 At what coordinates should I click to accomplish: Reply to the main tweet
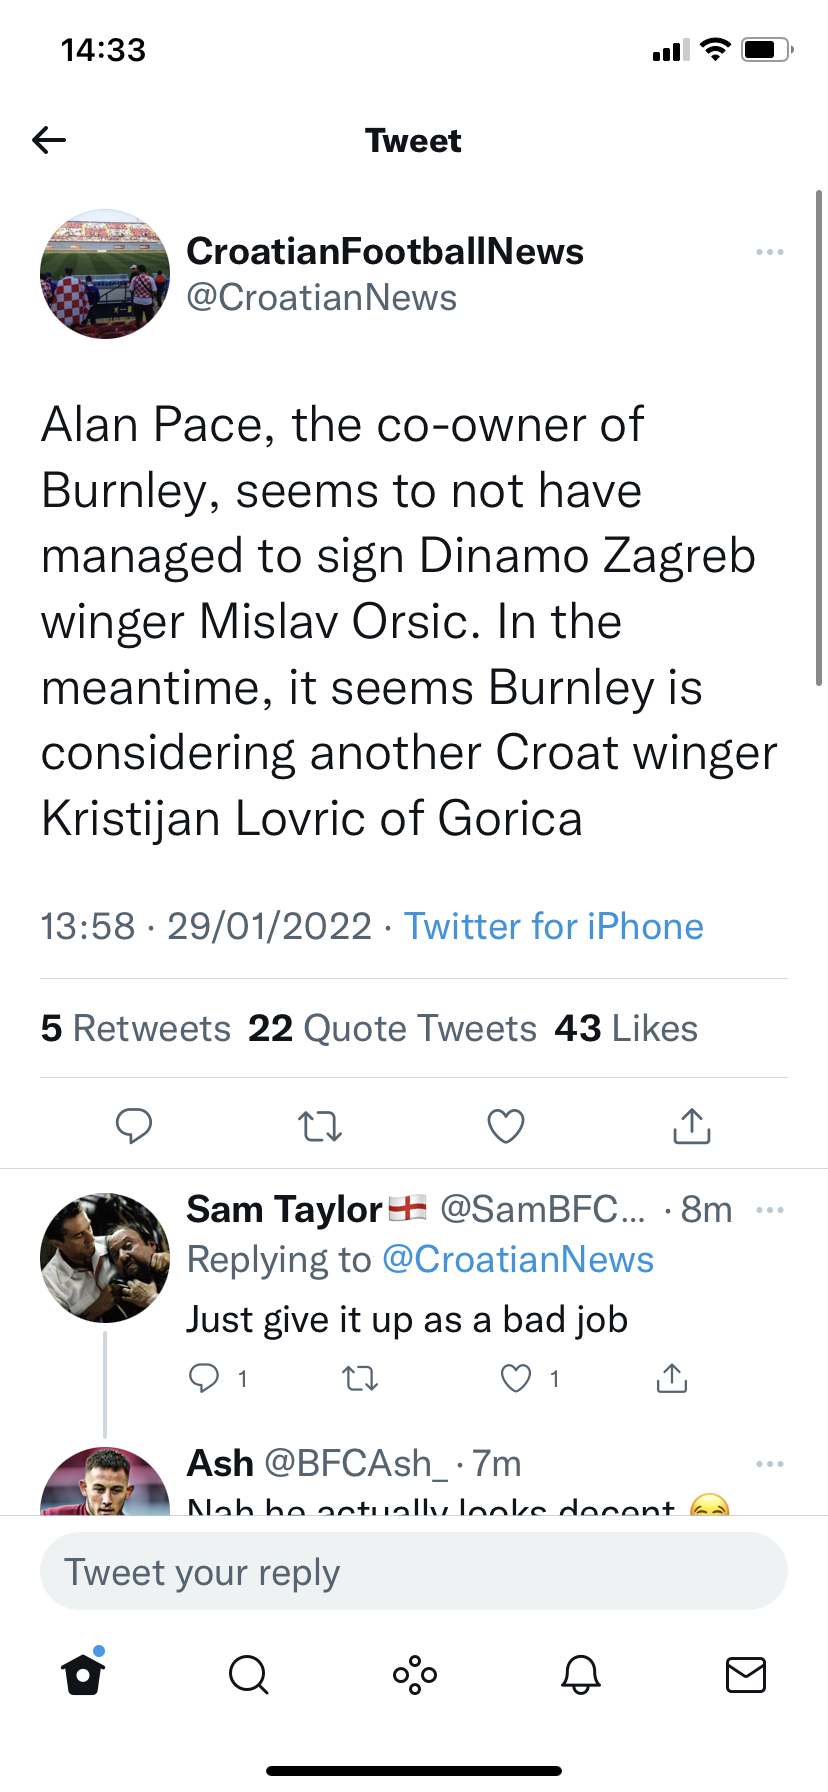point(133,1126)
